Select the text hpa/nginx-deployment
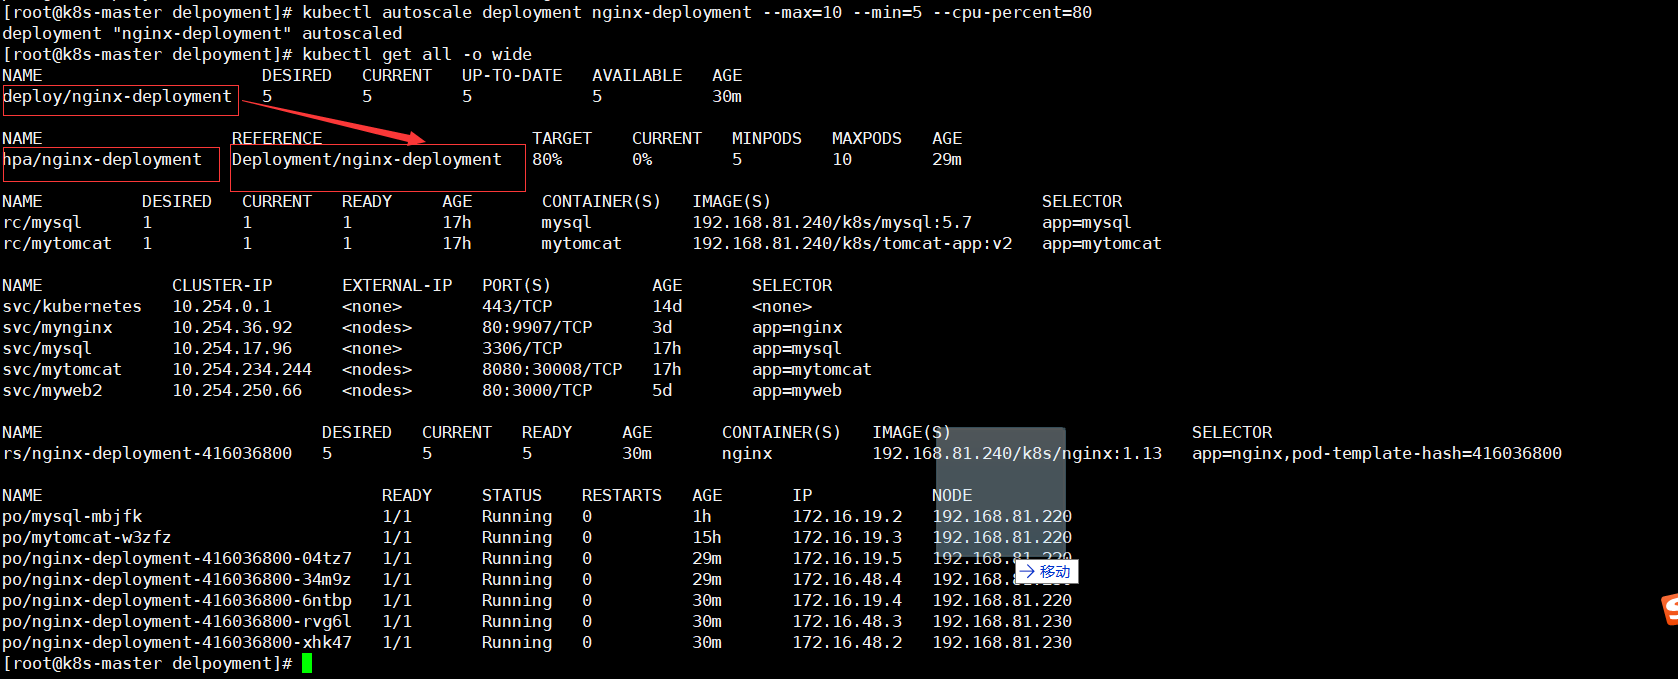The width and height of the screenshot is (1678, 679). pos(102,159)
